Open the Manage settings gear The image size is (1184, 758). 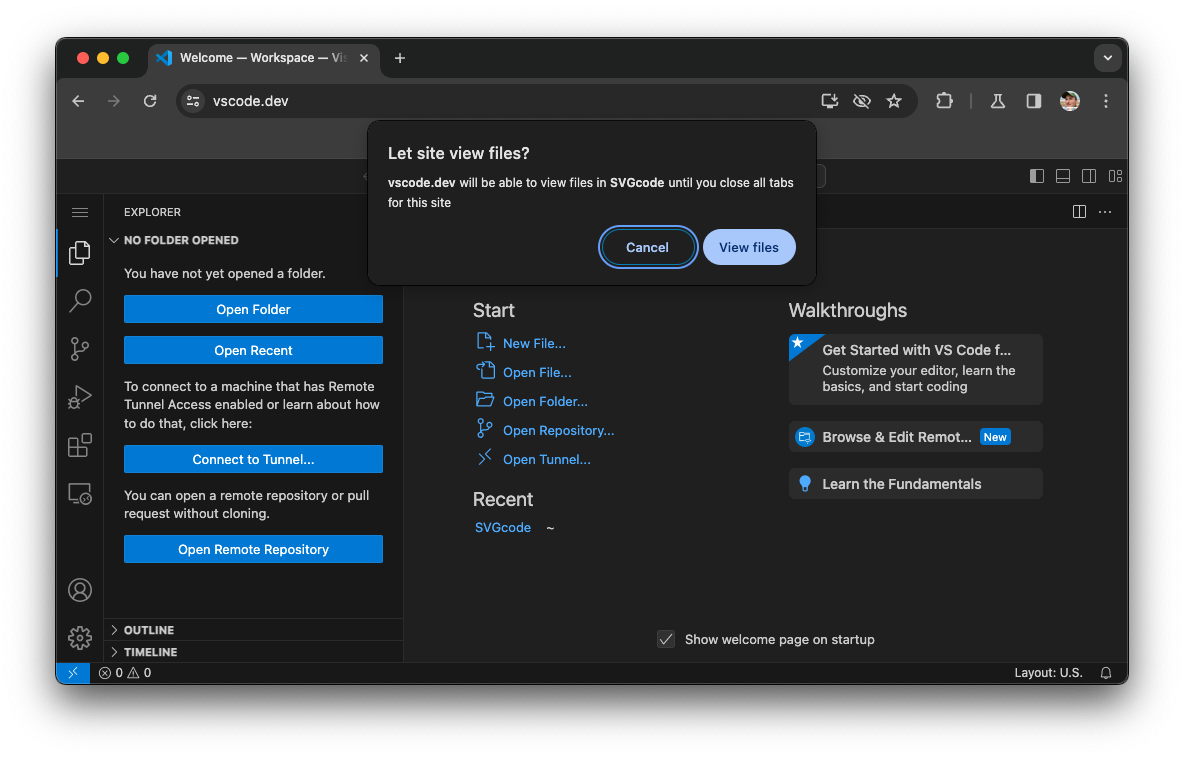coord(80,637)
